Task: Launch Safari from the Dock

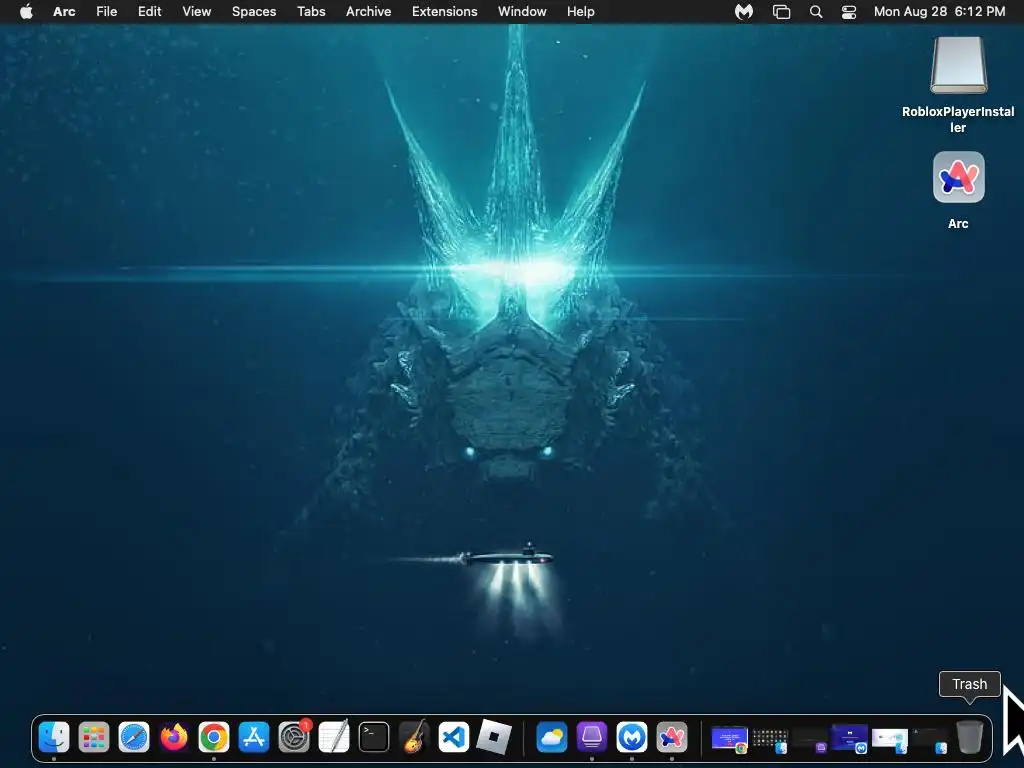Action: [134, 737]
